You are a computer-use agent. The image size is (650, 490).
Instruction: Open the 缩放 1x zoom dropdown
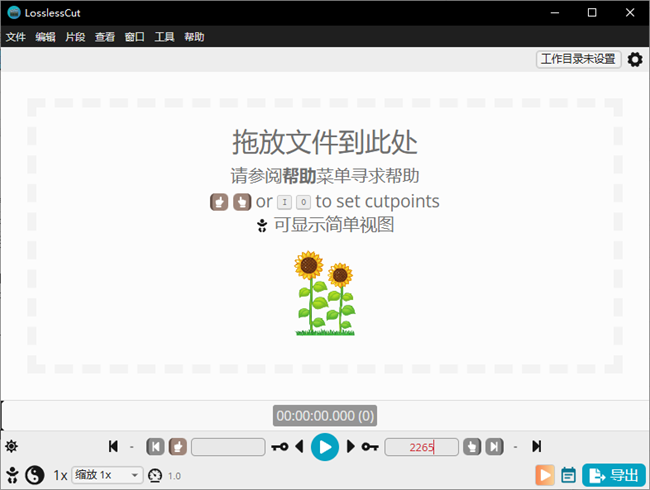108,475
